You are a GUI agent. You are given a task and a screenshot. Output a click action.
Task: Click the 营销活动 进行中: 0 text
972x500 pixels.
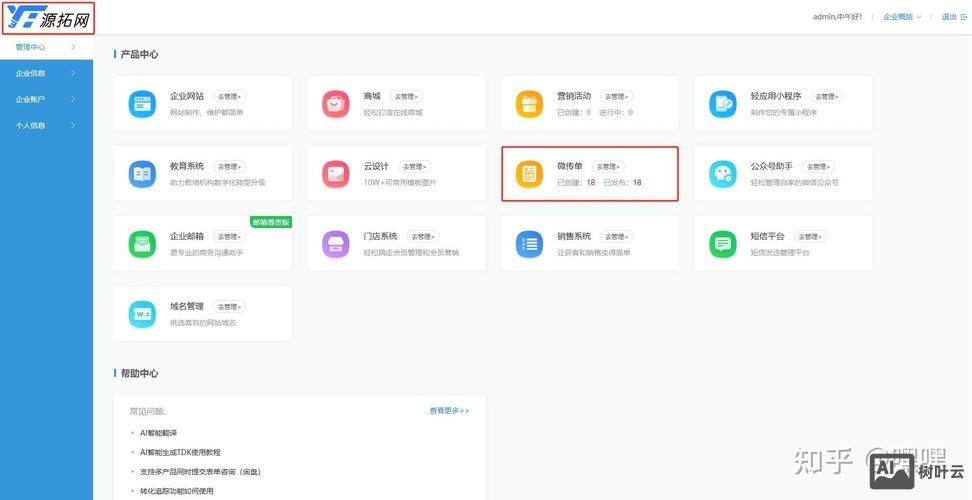(616, 113)
